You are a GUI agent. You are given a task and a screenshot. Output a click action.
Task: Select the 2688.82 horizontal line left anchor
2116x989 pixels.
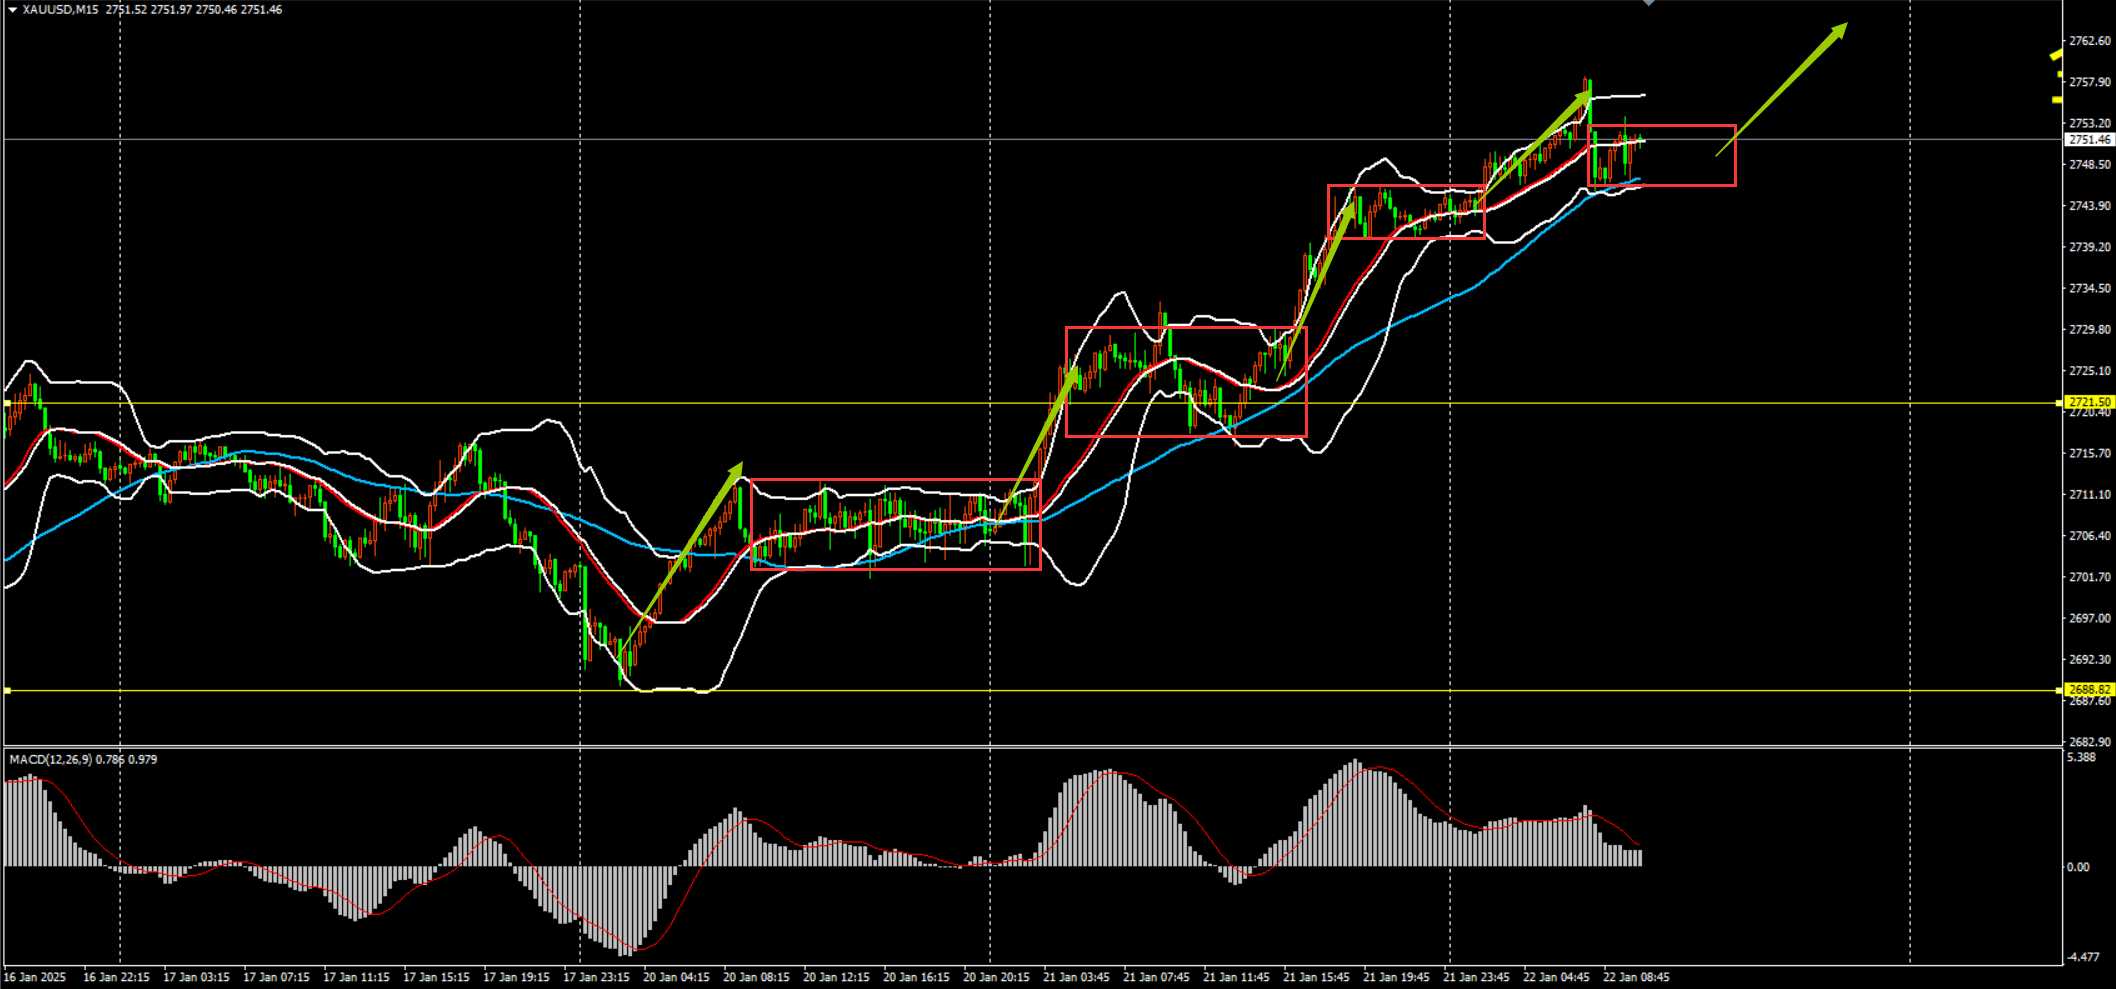click(x=7, y=691)
